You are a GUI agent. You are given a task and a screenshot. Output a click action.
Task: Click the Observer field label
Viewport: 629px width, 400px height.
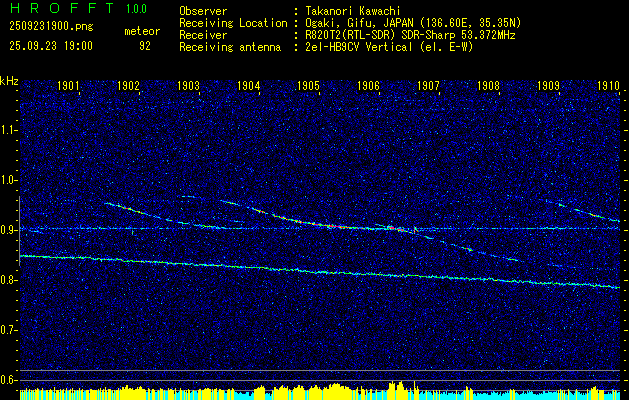pos(203,11)
